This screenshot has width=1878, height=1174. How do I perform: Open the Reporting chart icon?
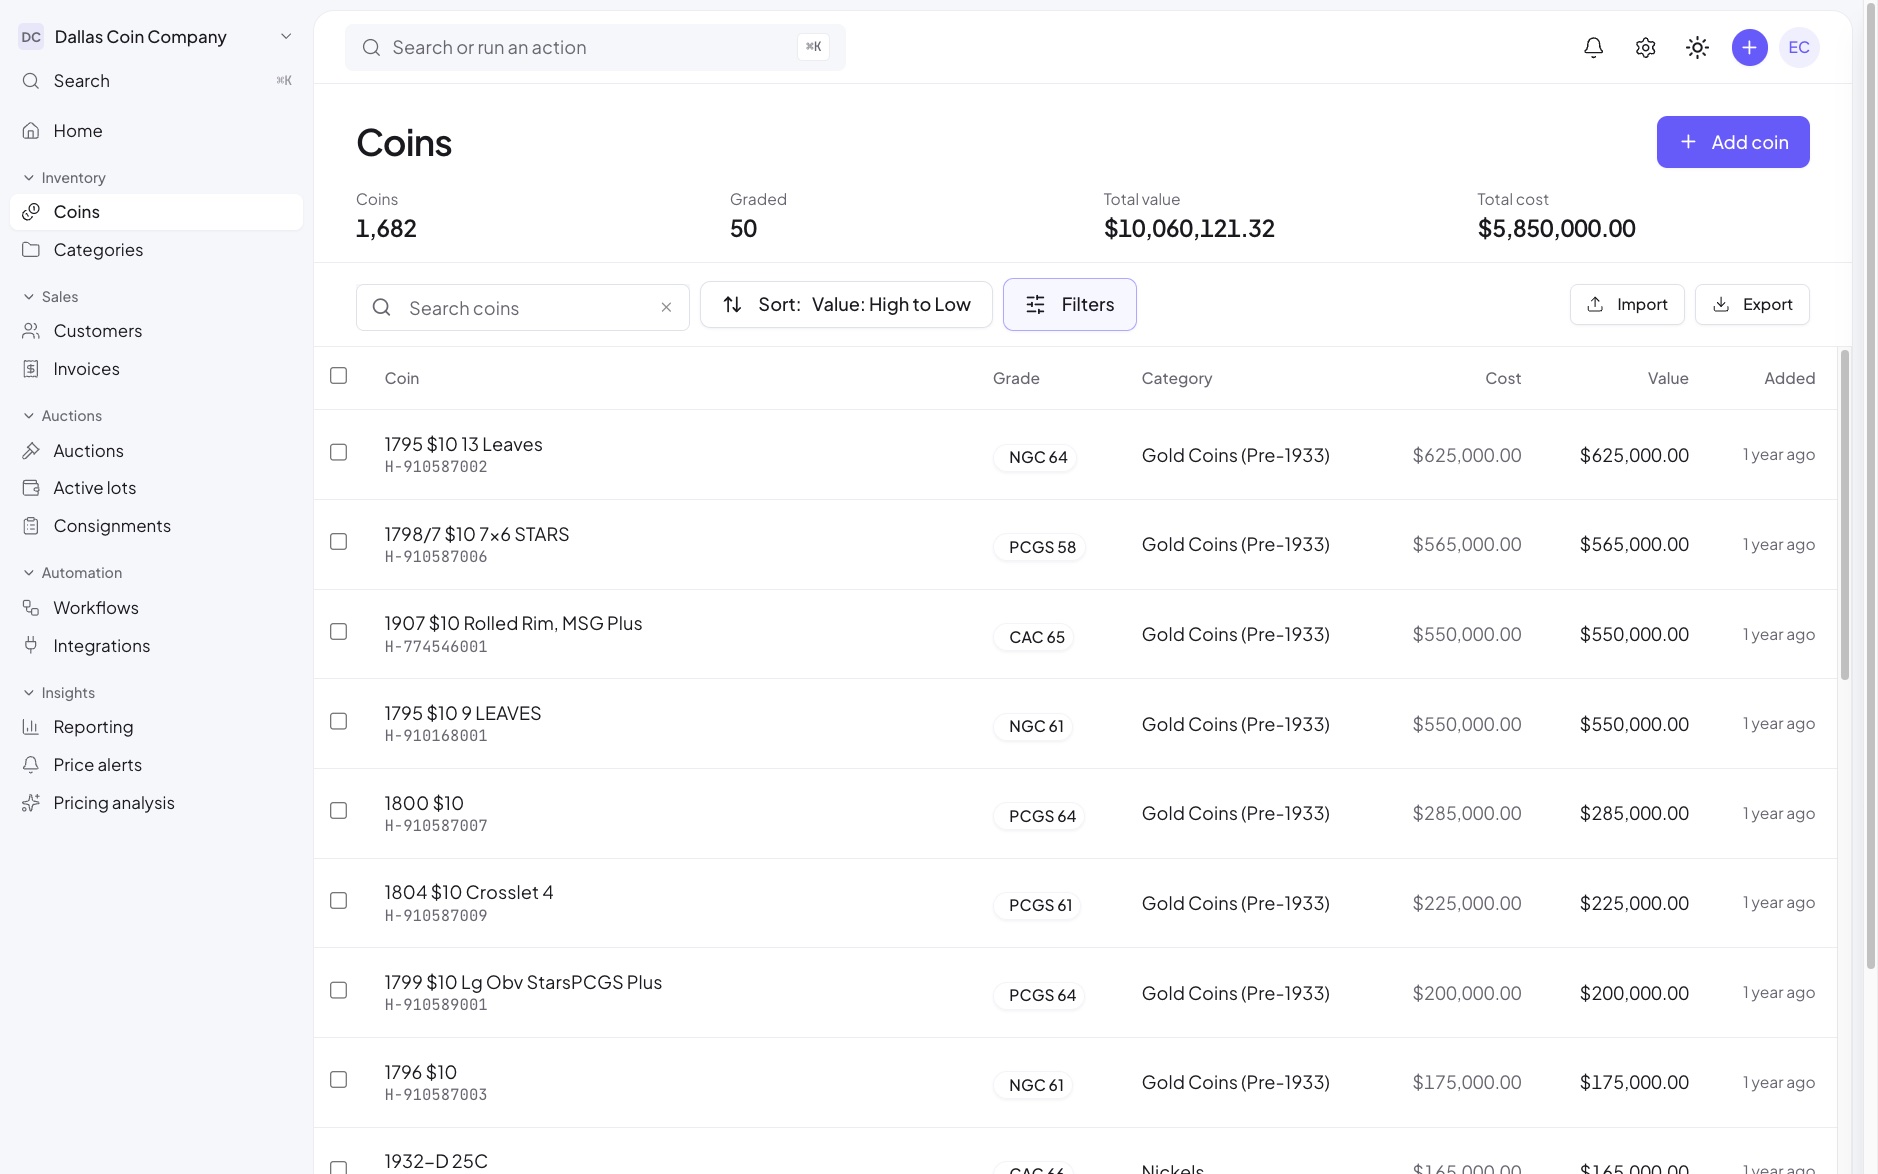coord(31,727)
